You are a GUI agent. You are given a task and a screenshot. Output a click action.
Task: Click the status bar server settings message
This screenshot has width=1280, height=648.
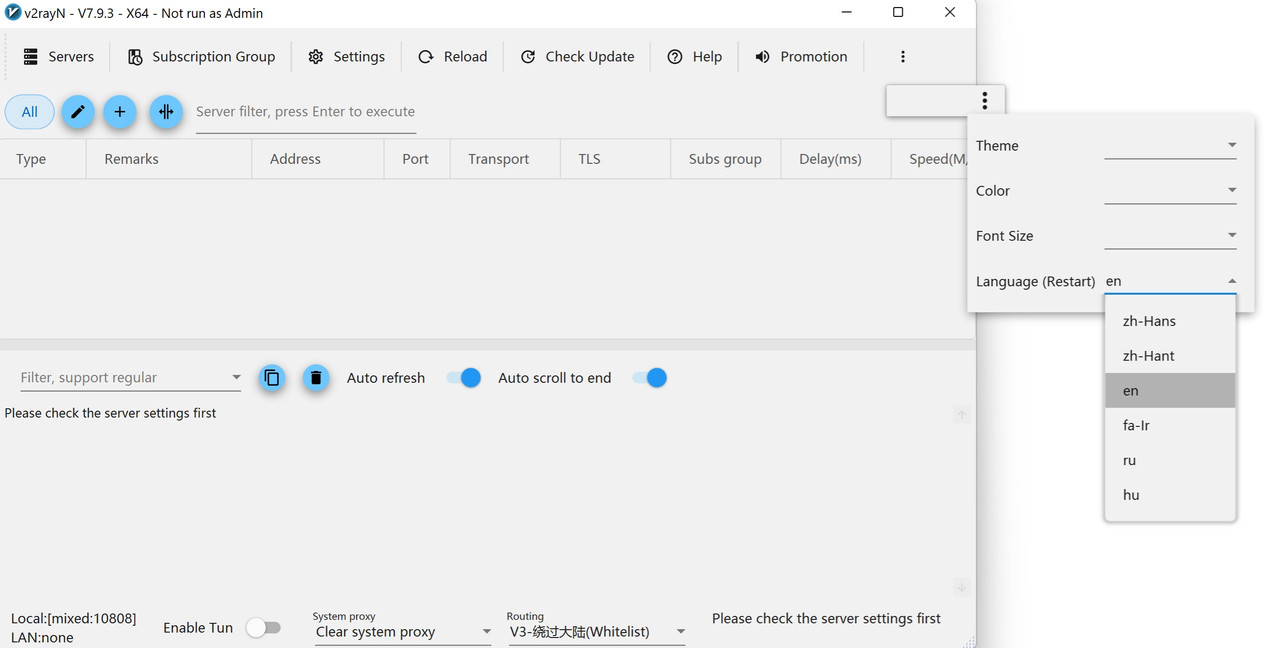tap(826, 619)
